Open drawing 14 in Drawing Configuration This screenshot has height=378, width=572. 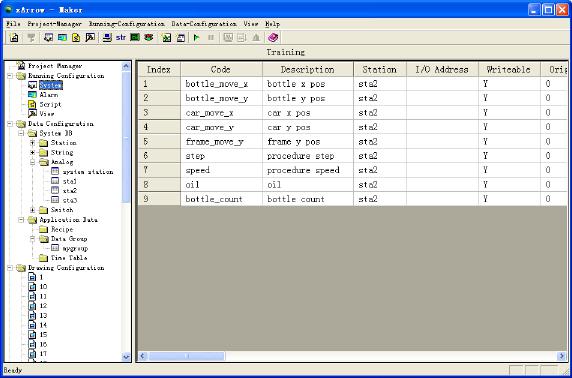[43, 325]
